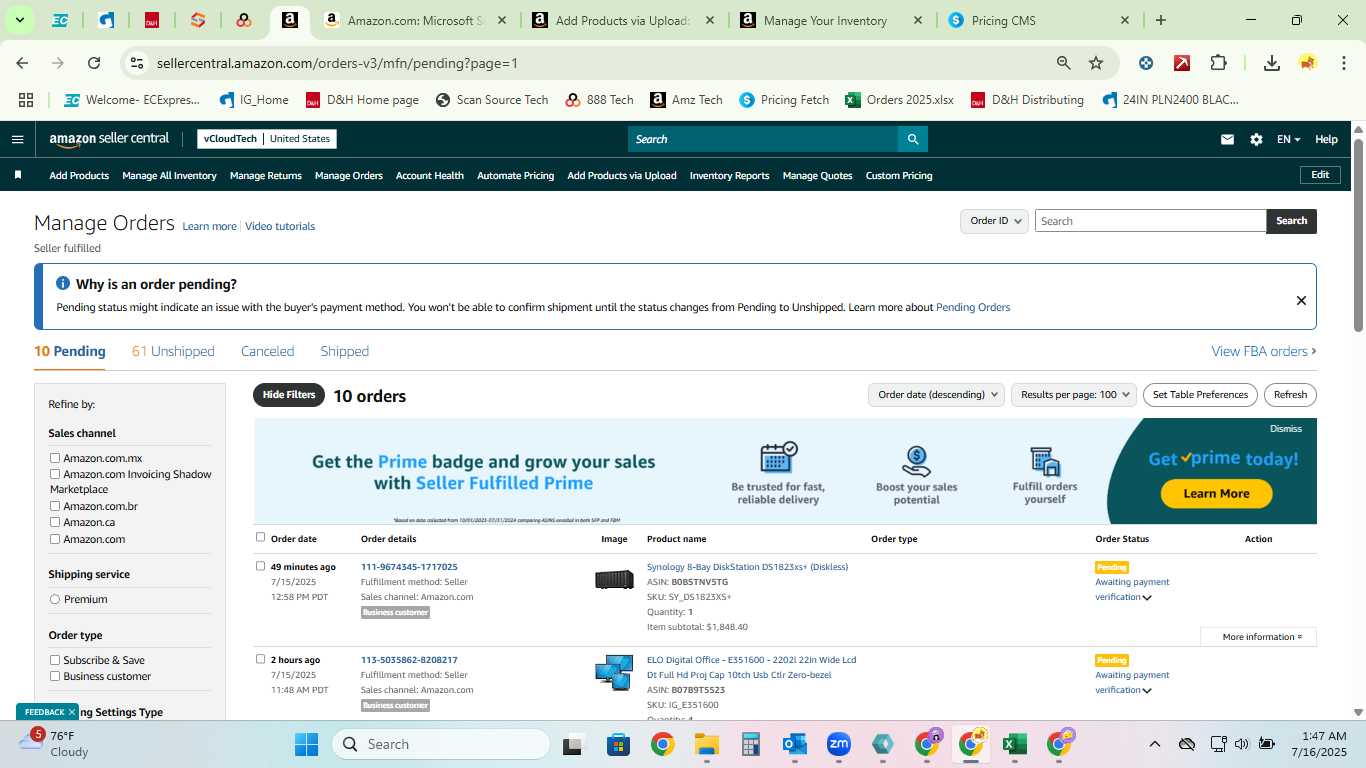Viewport: 1366px width, 768px height.
Task: Expand payment verification status for ELO order
Action: pyautogui.click(x=1147, y=691)
